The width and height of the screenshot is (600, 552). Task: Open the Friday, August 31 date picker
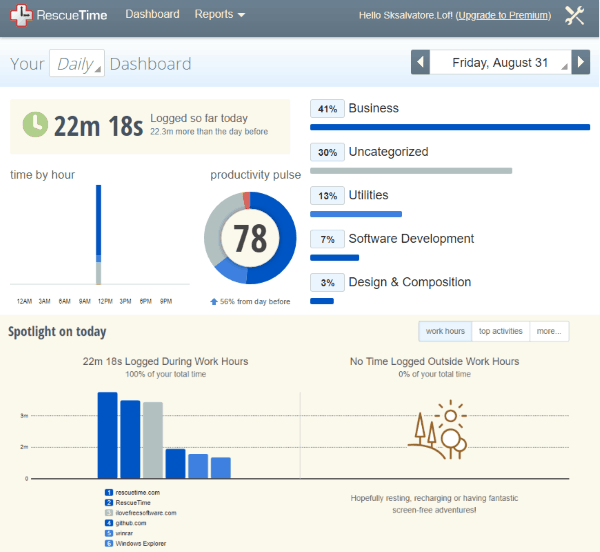pos(502,63)
